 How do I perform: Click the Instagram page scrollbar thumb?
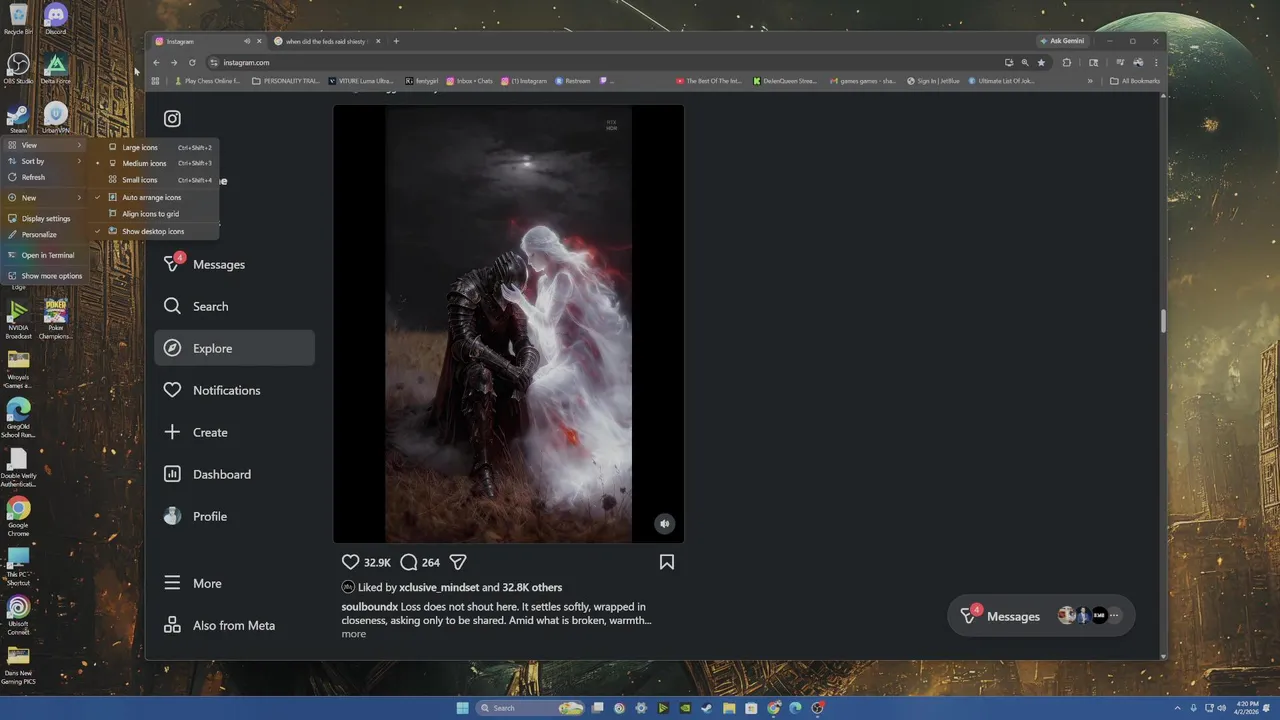(x=1163, y=321)
